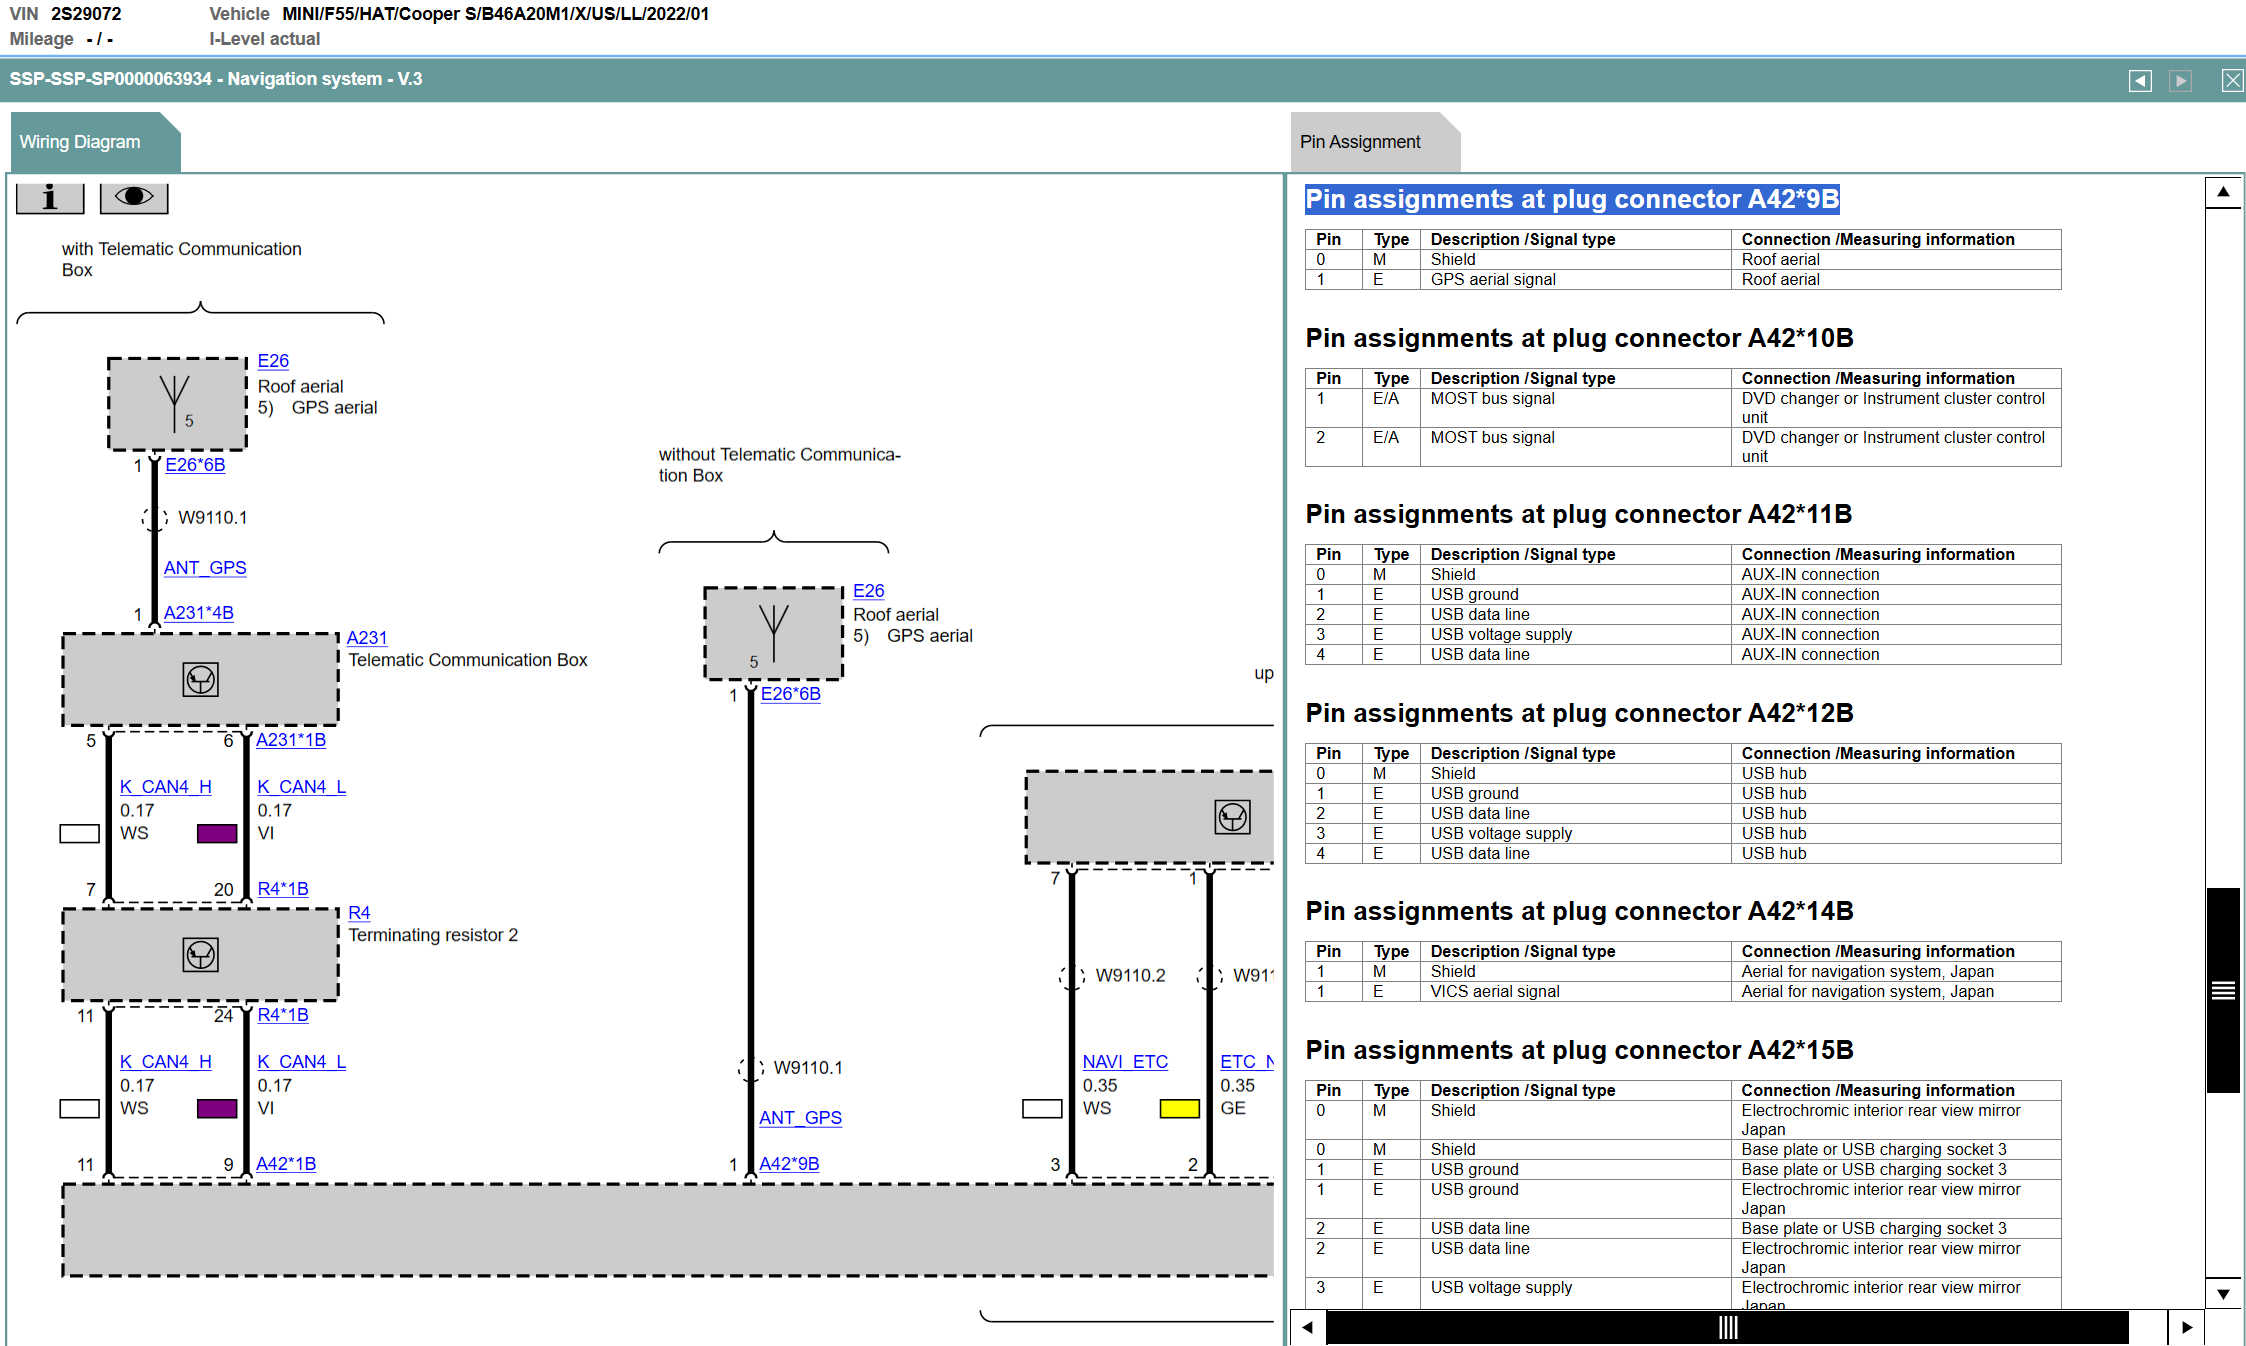Select the middle roof aerial antenna symbol
Screen dimensions: 2246x1346
(773, 633)
